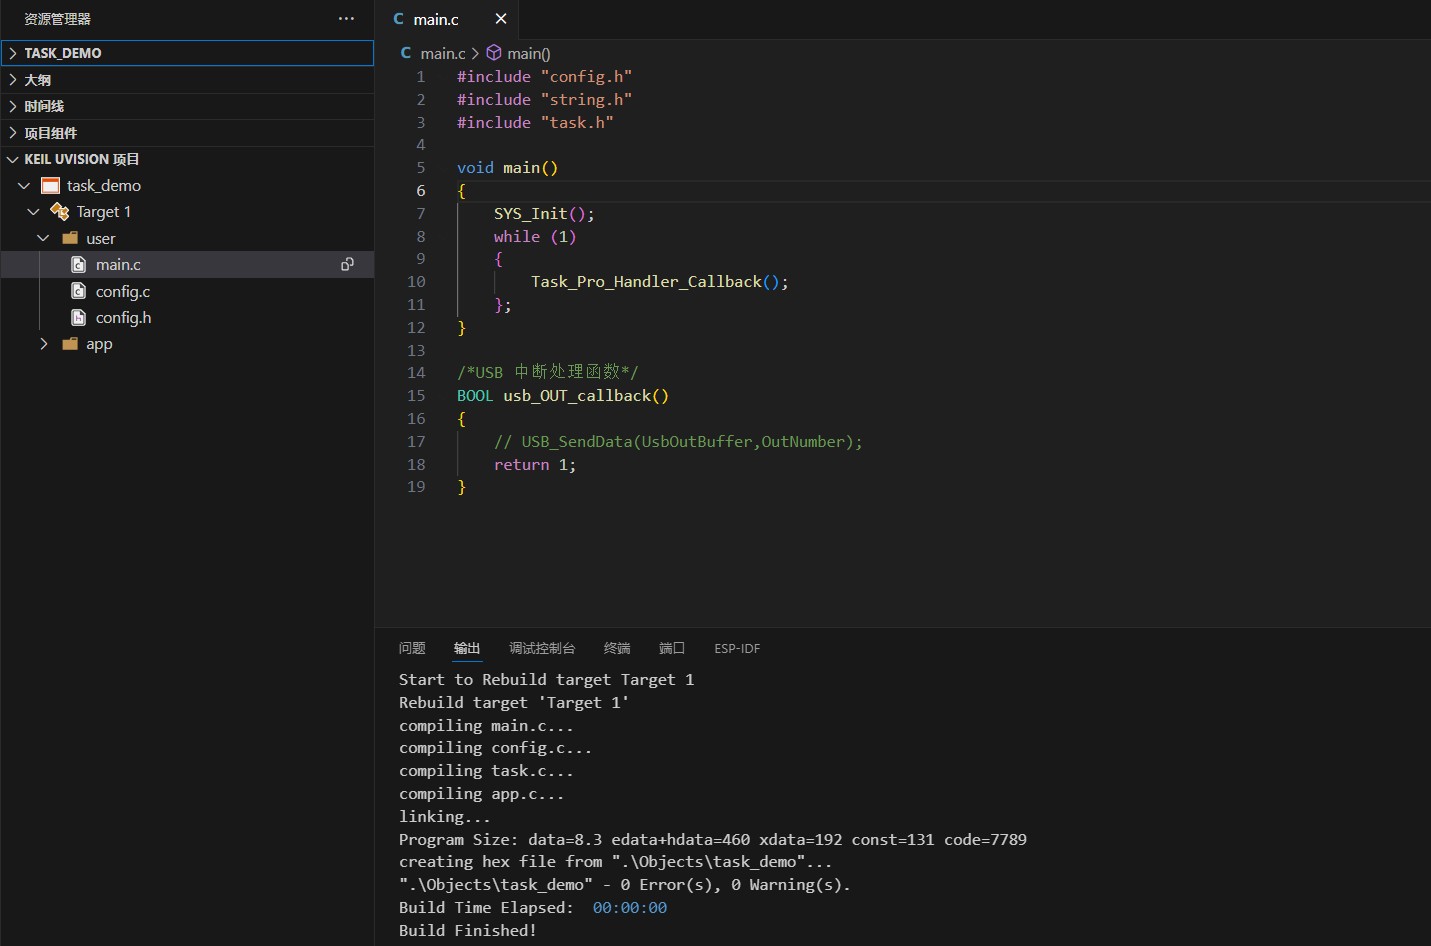Click the main.c file icon in tree
This screenshot has height=946, width=1431.
(79, 264)
